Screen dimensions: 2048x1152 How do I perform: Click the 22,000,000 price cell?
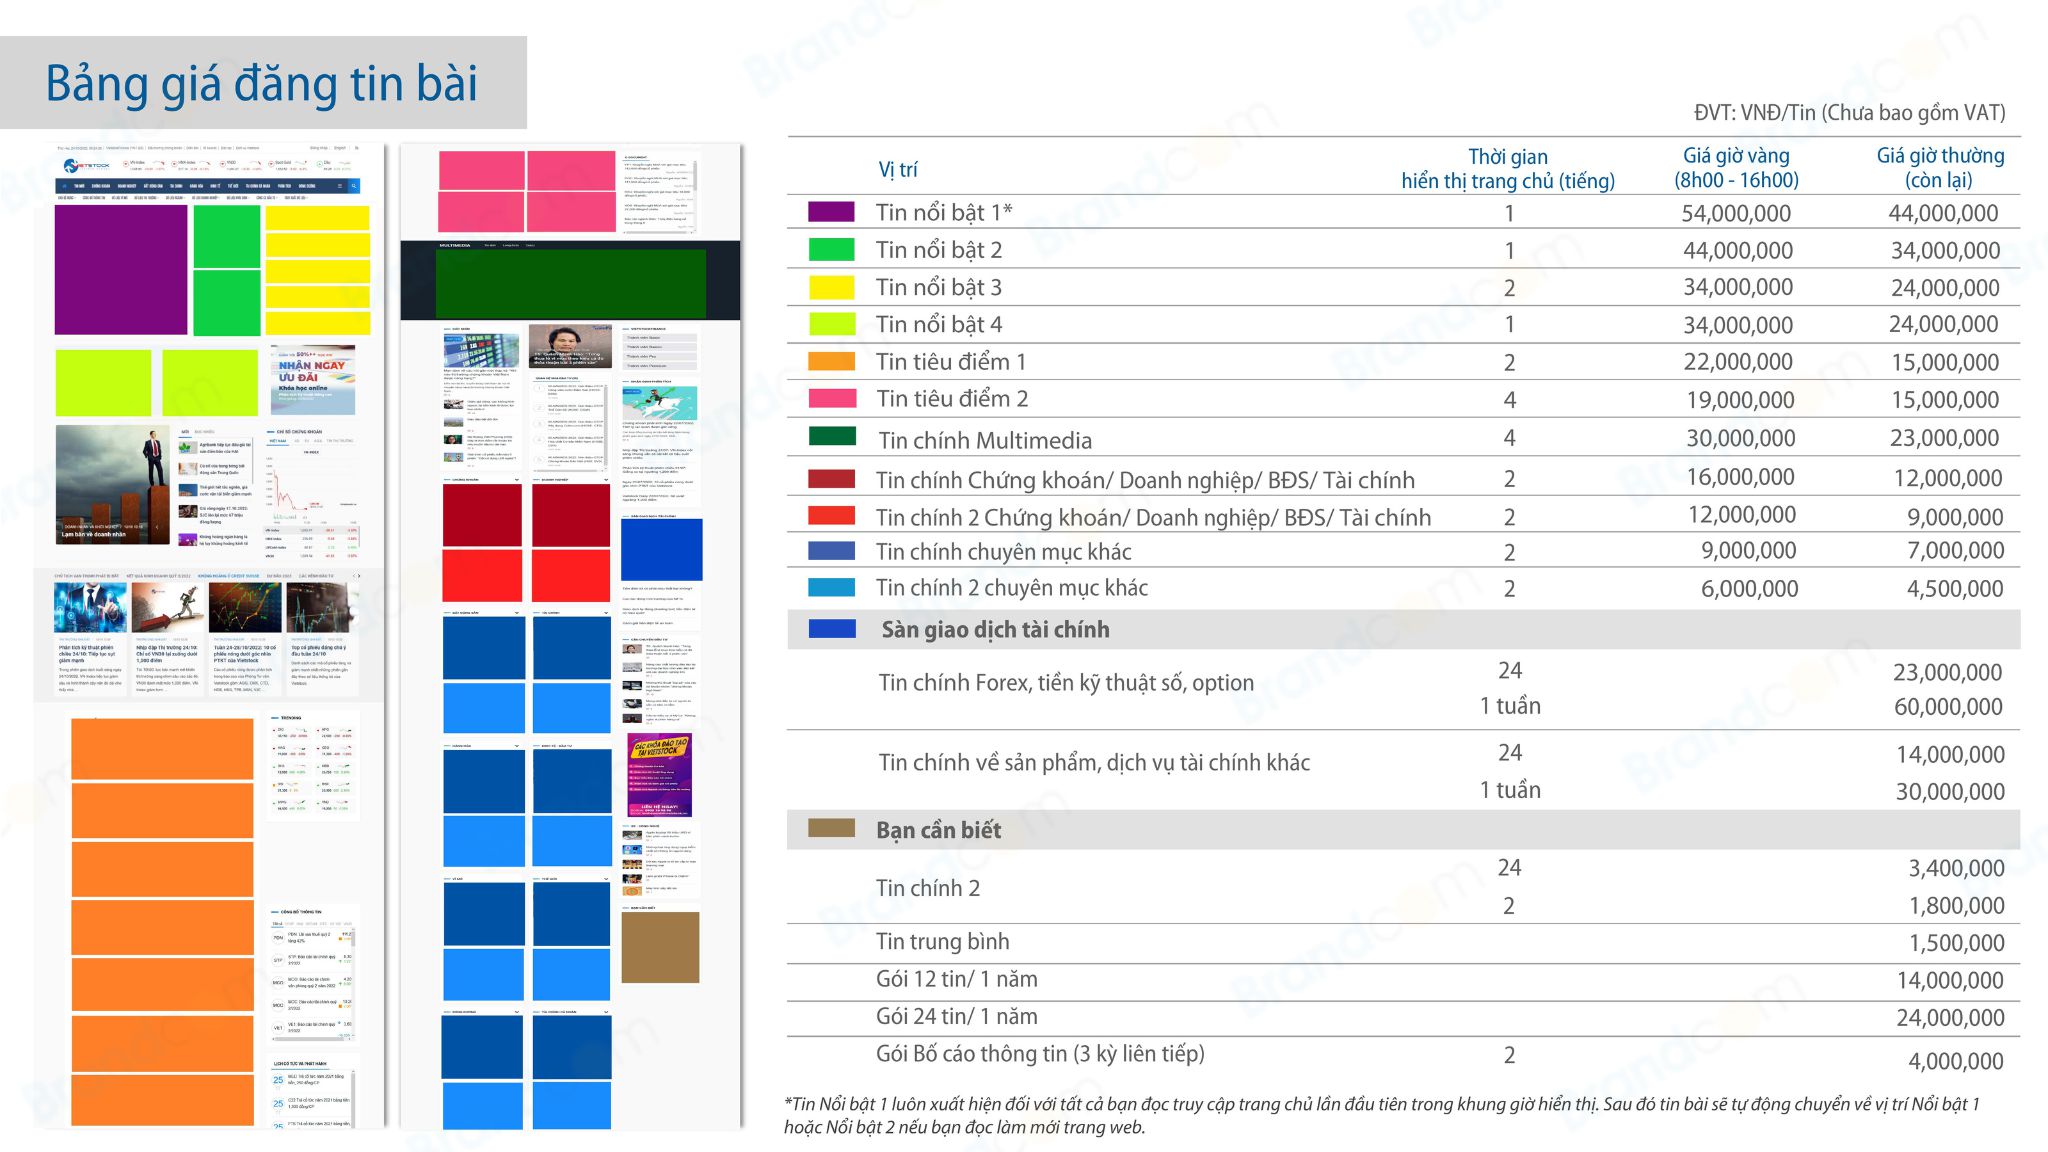click(x=1738, y=361)
